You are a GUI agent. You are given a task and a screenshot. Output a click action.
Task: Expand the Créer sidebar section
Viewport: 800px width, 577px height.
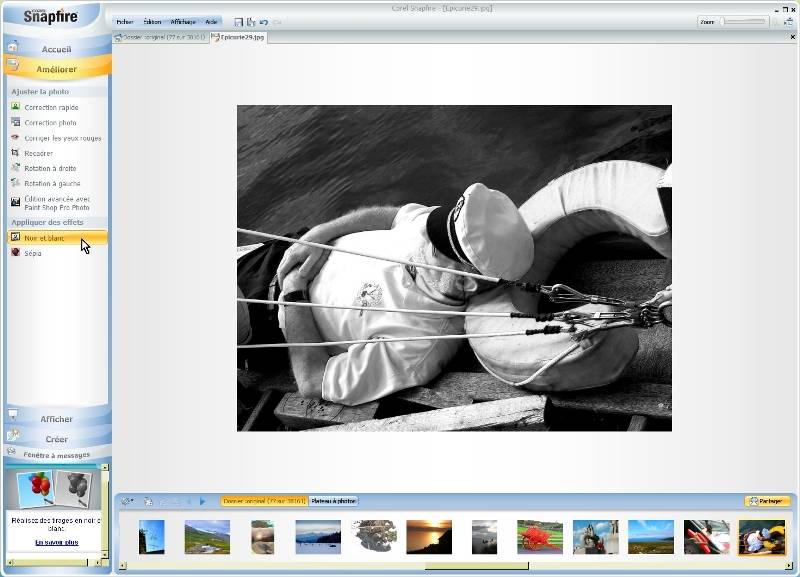tap(56, 439)
